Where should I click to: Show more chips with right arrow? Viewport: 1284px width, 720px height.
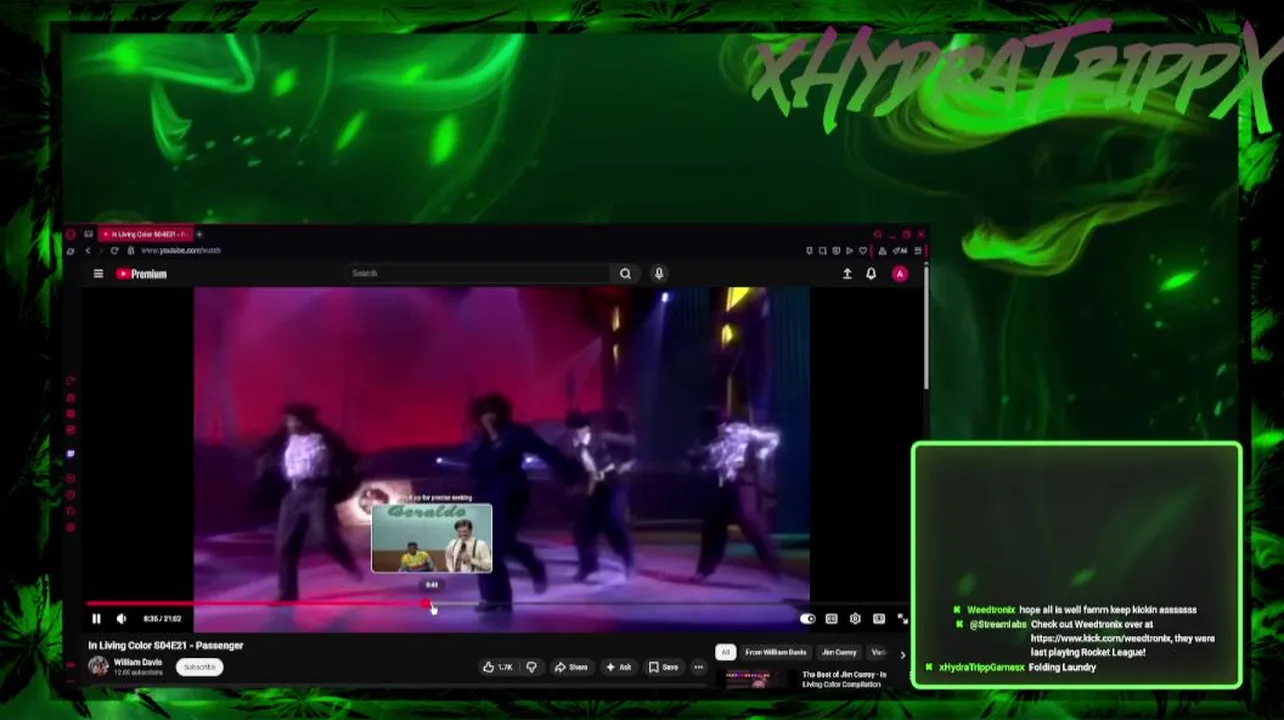[902, 654]
